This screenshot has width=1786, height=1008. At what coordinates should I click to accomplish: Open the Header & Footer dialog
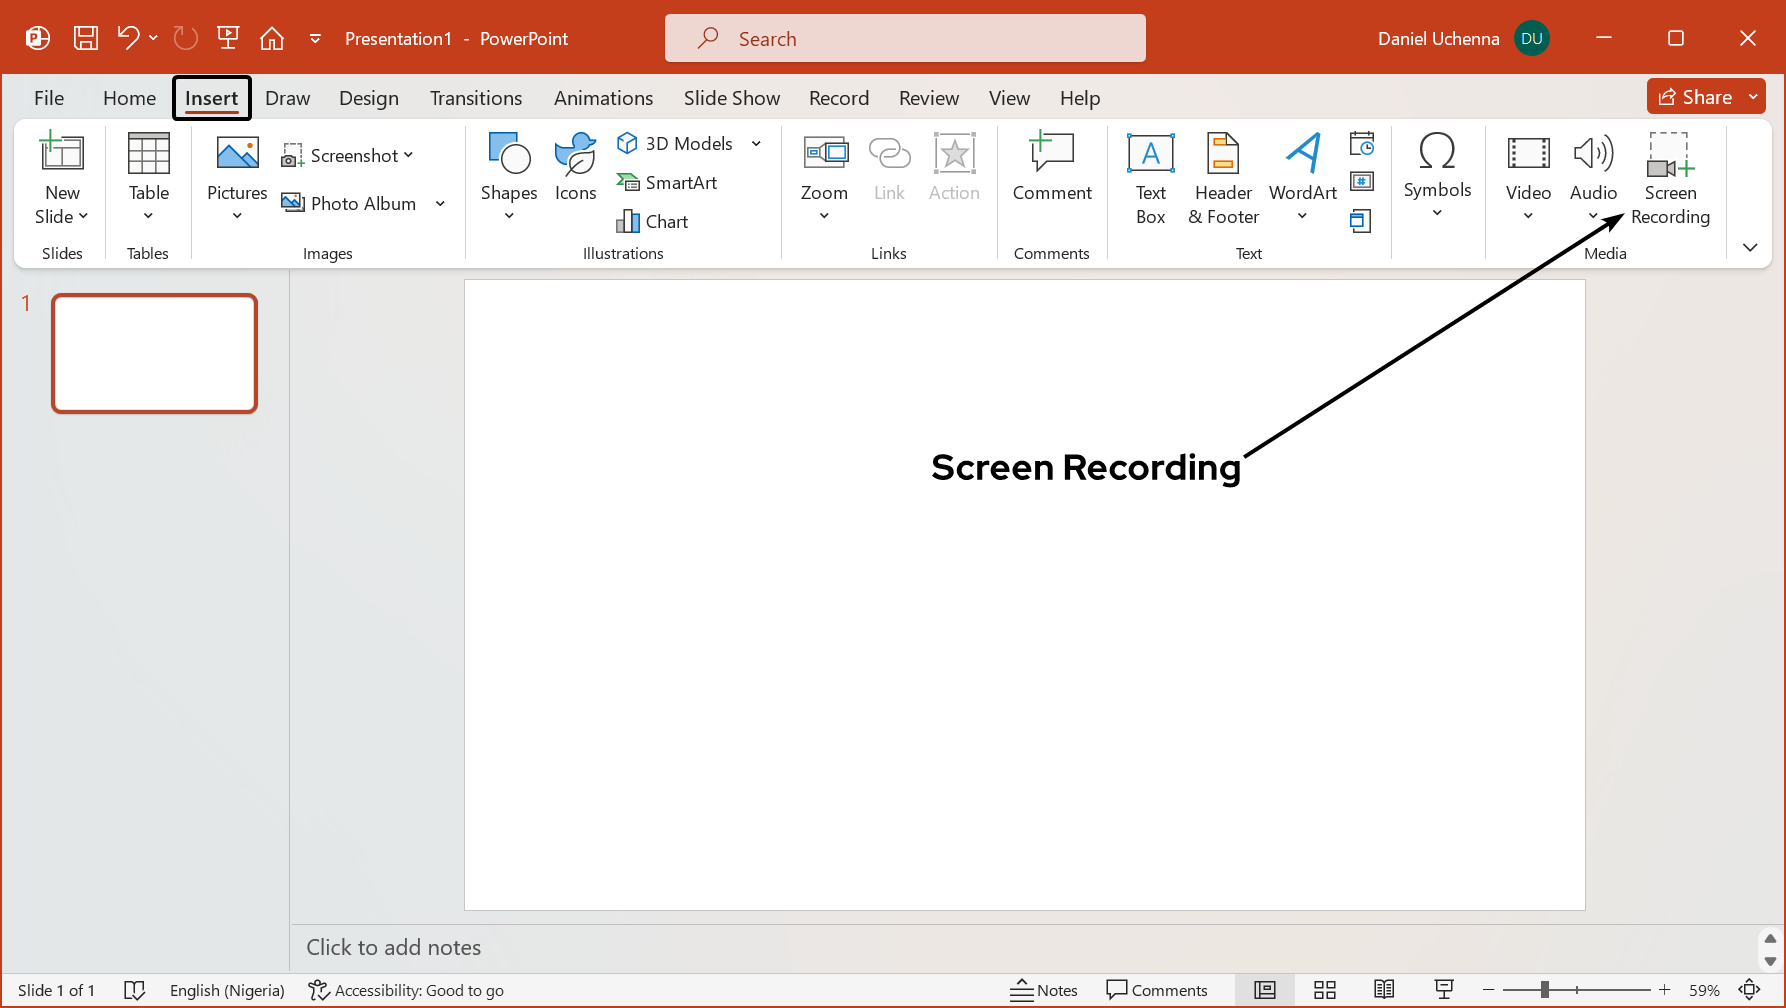tap(1222, 180)
